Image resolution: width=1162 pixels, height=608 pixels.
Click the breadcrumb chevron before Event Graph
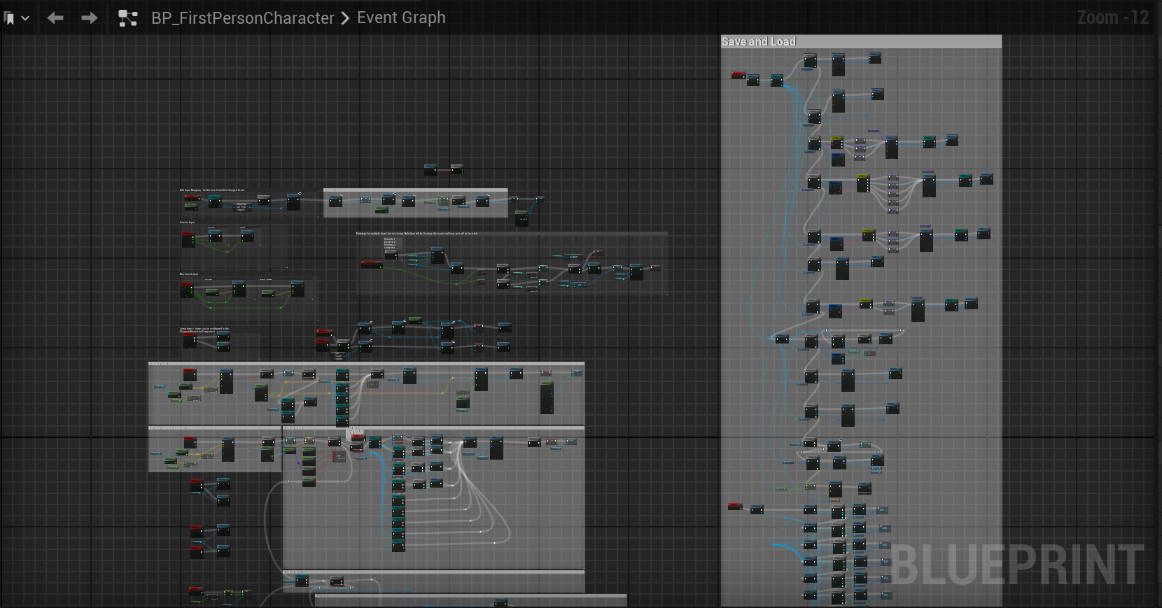(346, 18)
